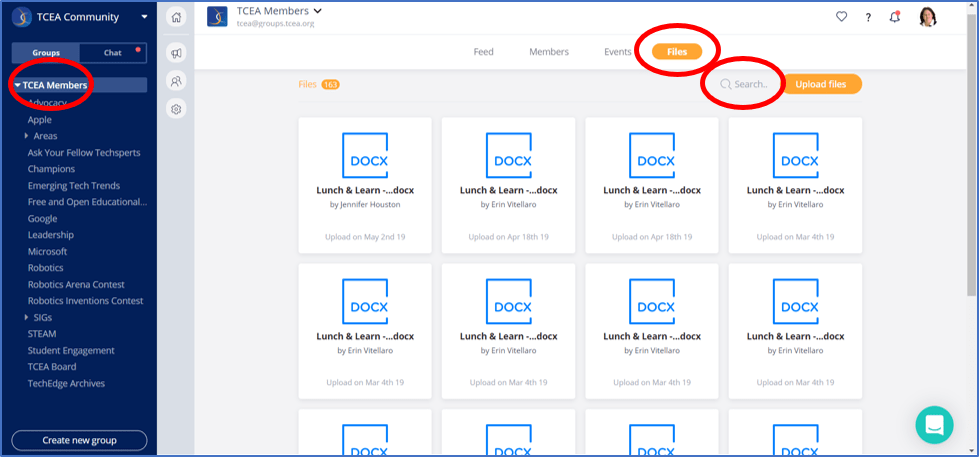
Task: Expand the Areas group in sidebar
Action: [x=26, y=135]
